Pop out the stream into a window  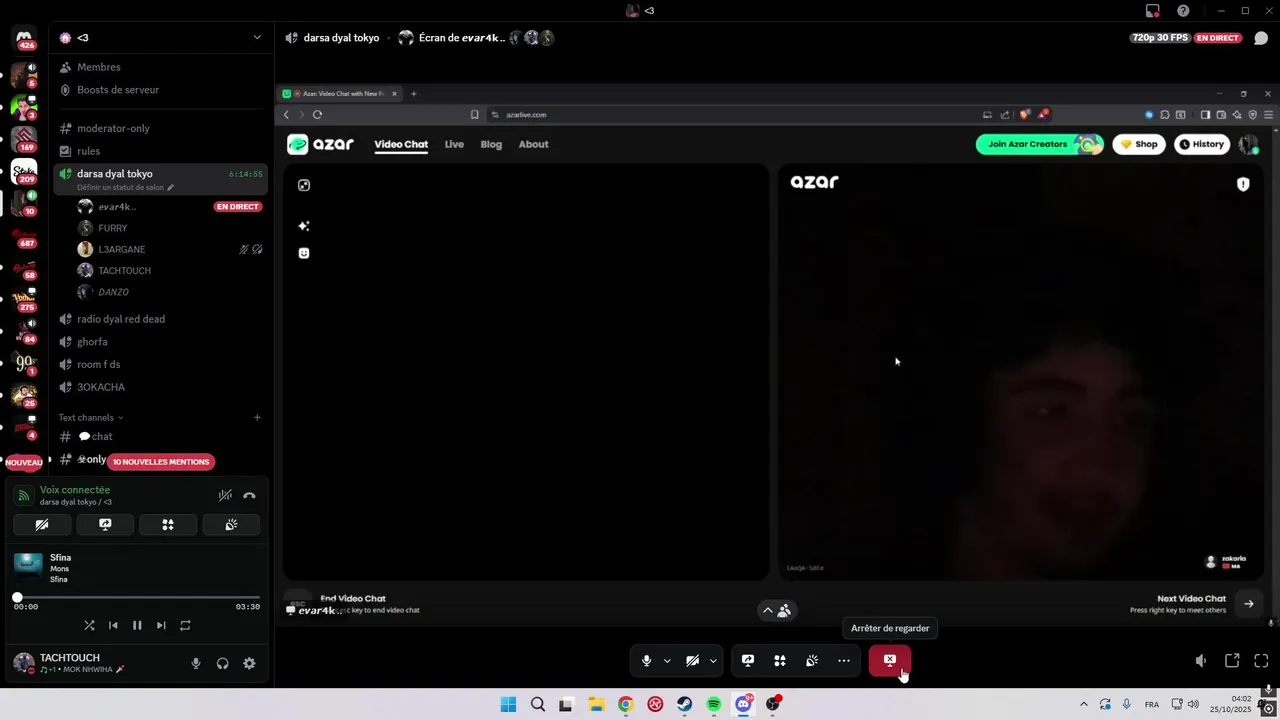pyautogui.click(x=1232, y=660)
